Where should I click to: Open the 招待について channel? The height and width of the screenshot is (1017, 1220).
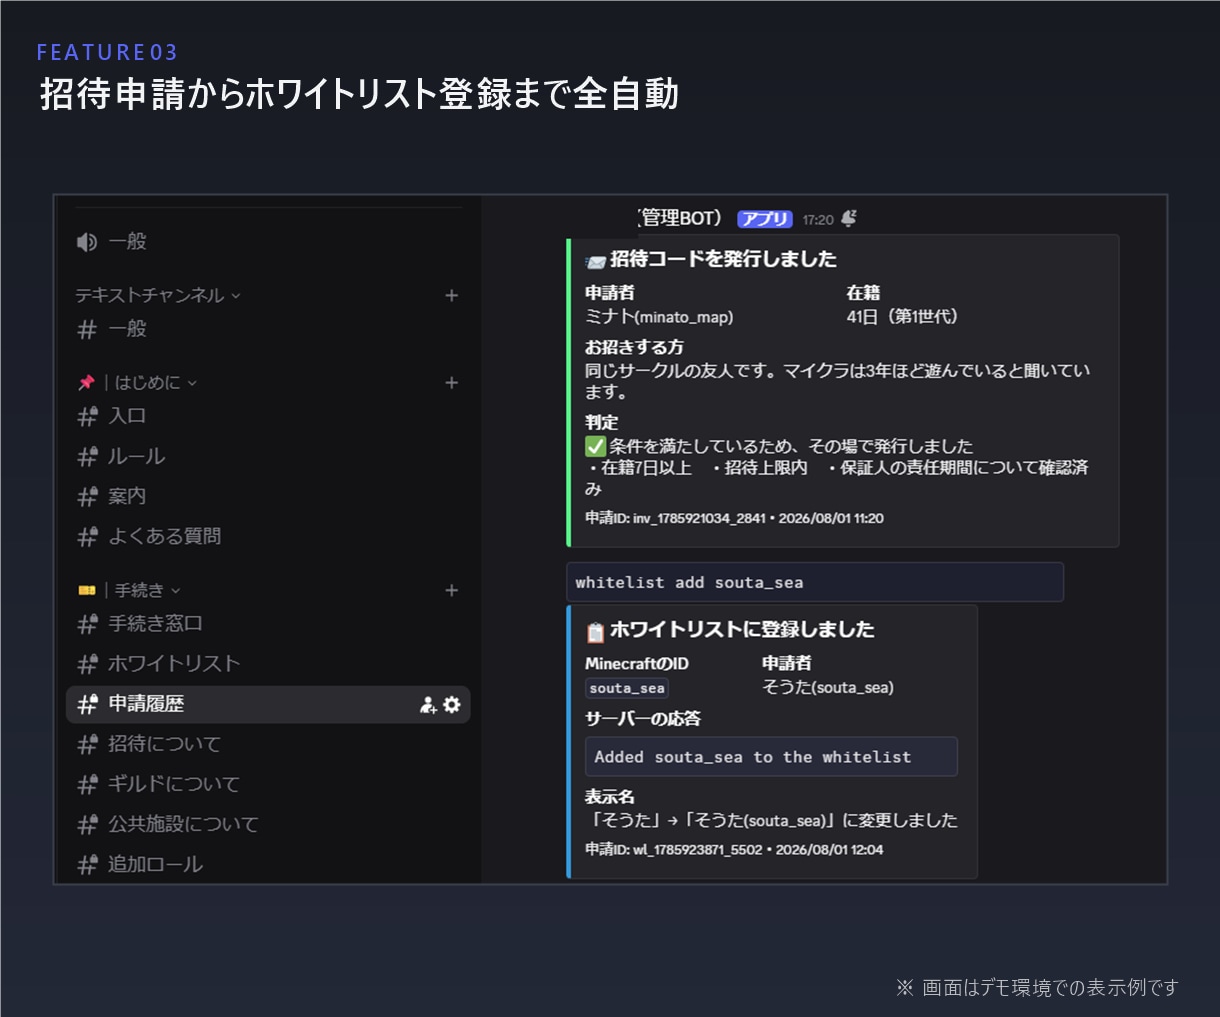click(268, 744)
